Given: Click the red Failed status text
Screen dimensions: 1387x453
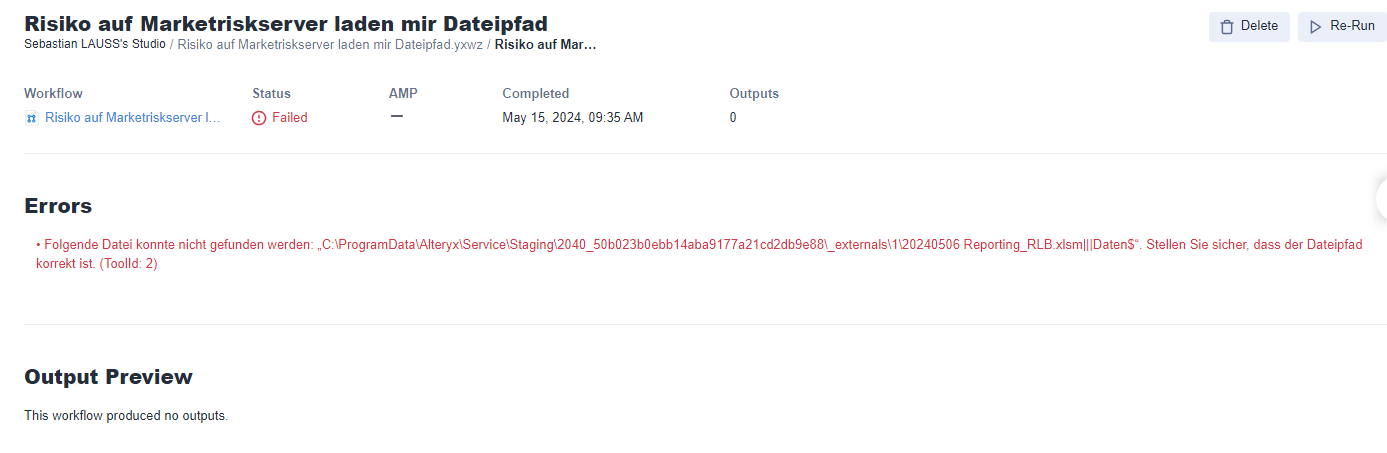Looking at the screenshot, I should (290, 118).
